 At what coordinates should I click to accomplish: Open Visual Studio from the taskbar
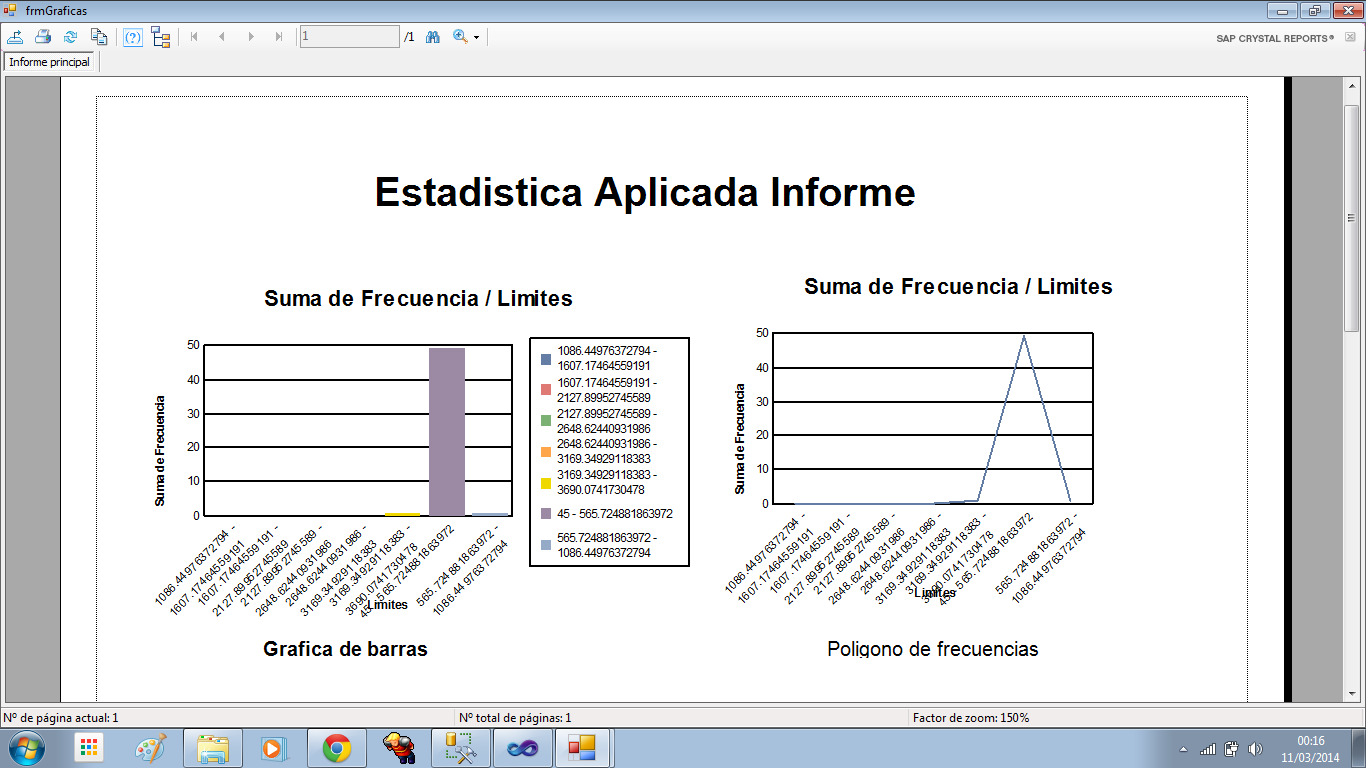(x=522, y=748)
